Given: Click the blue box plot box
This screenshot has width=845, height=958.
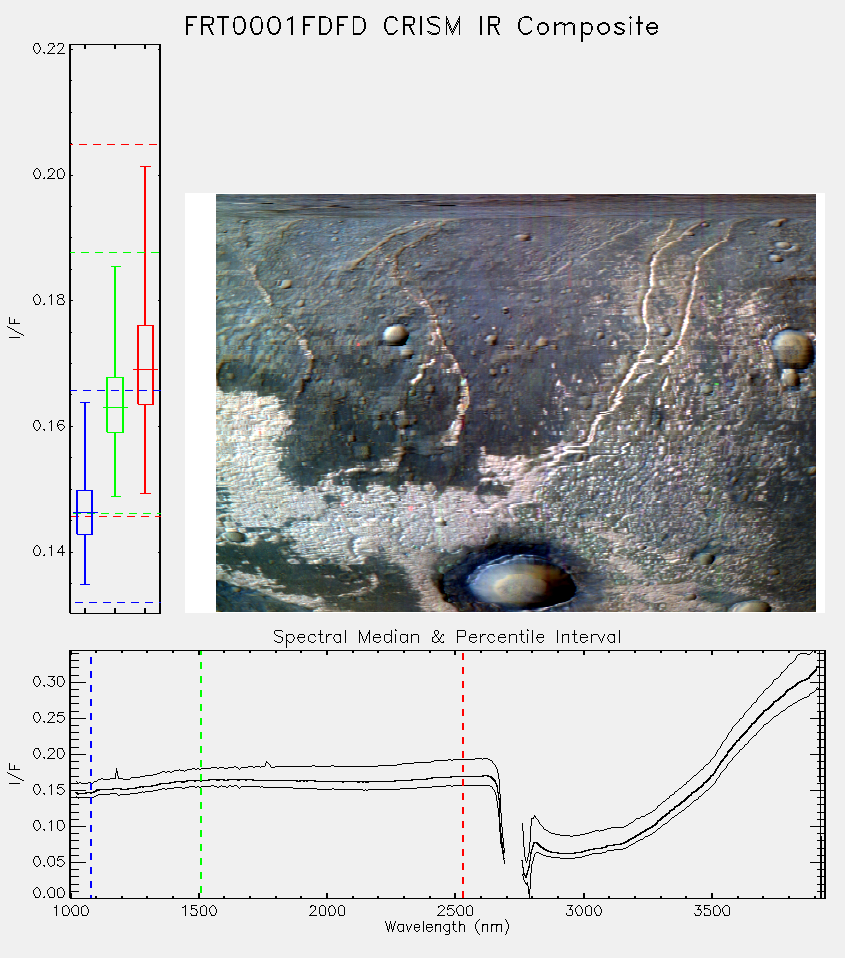Looking at the screenshot, I should (84, 512).
